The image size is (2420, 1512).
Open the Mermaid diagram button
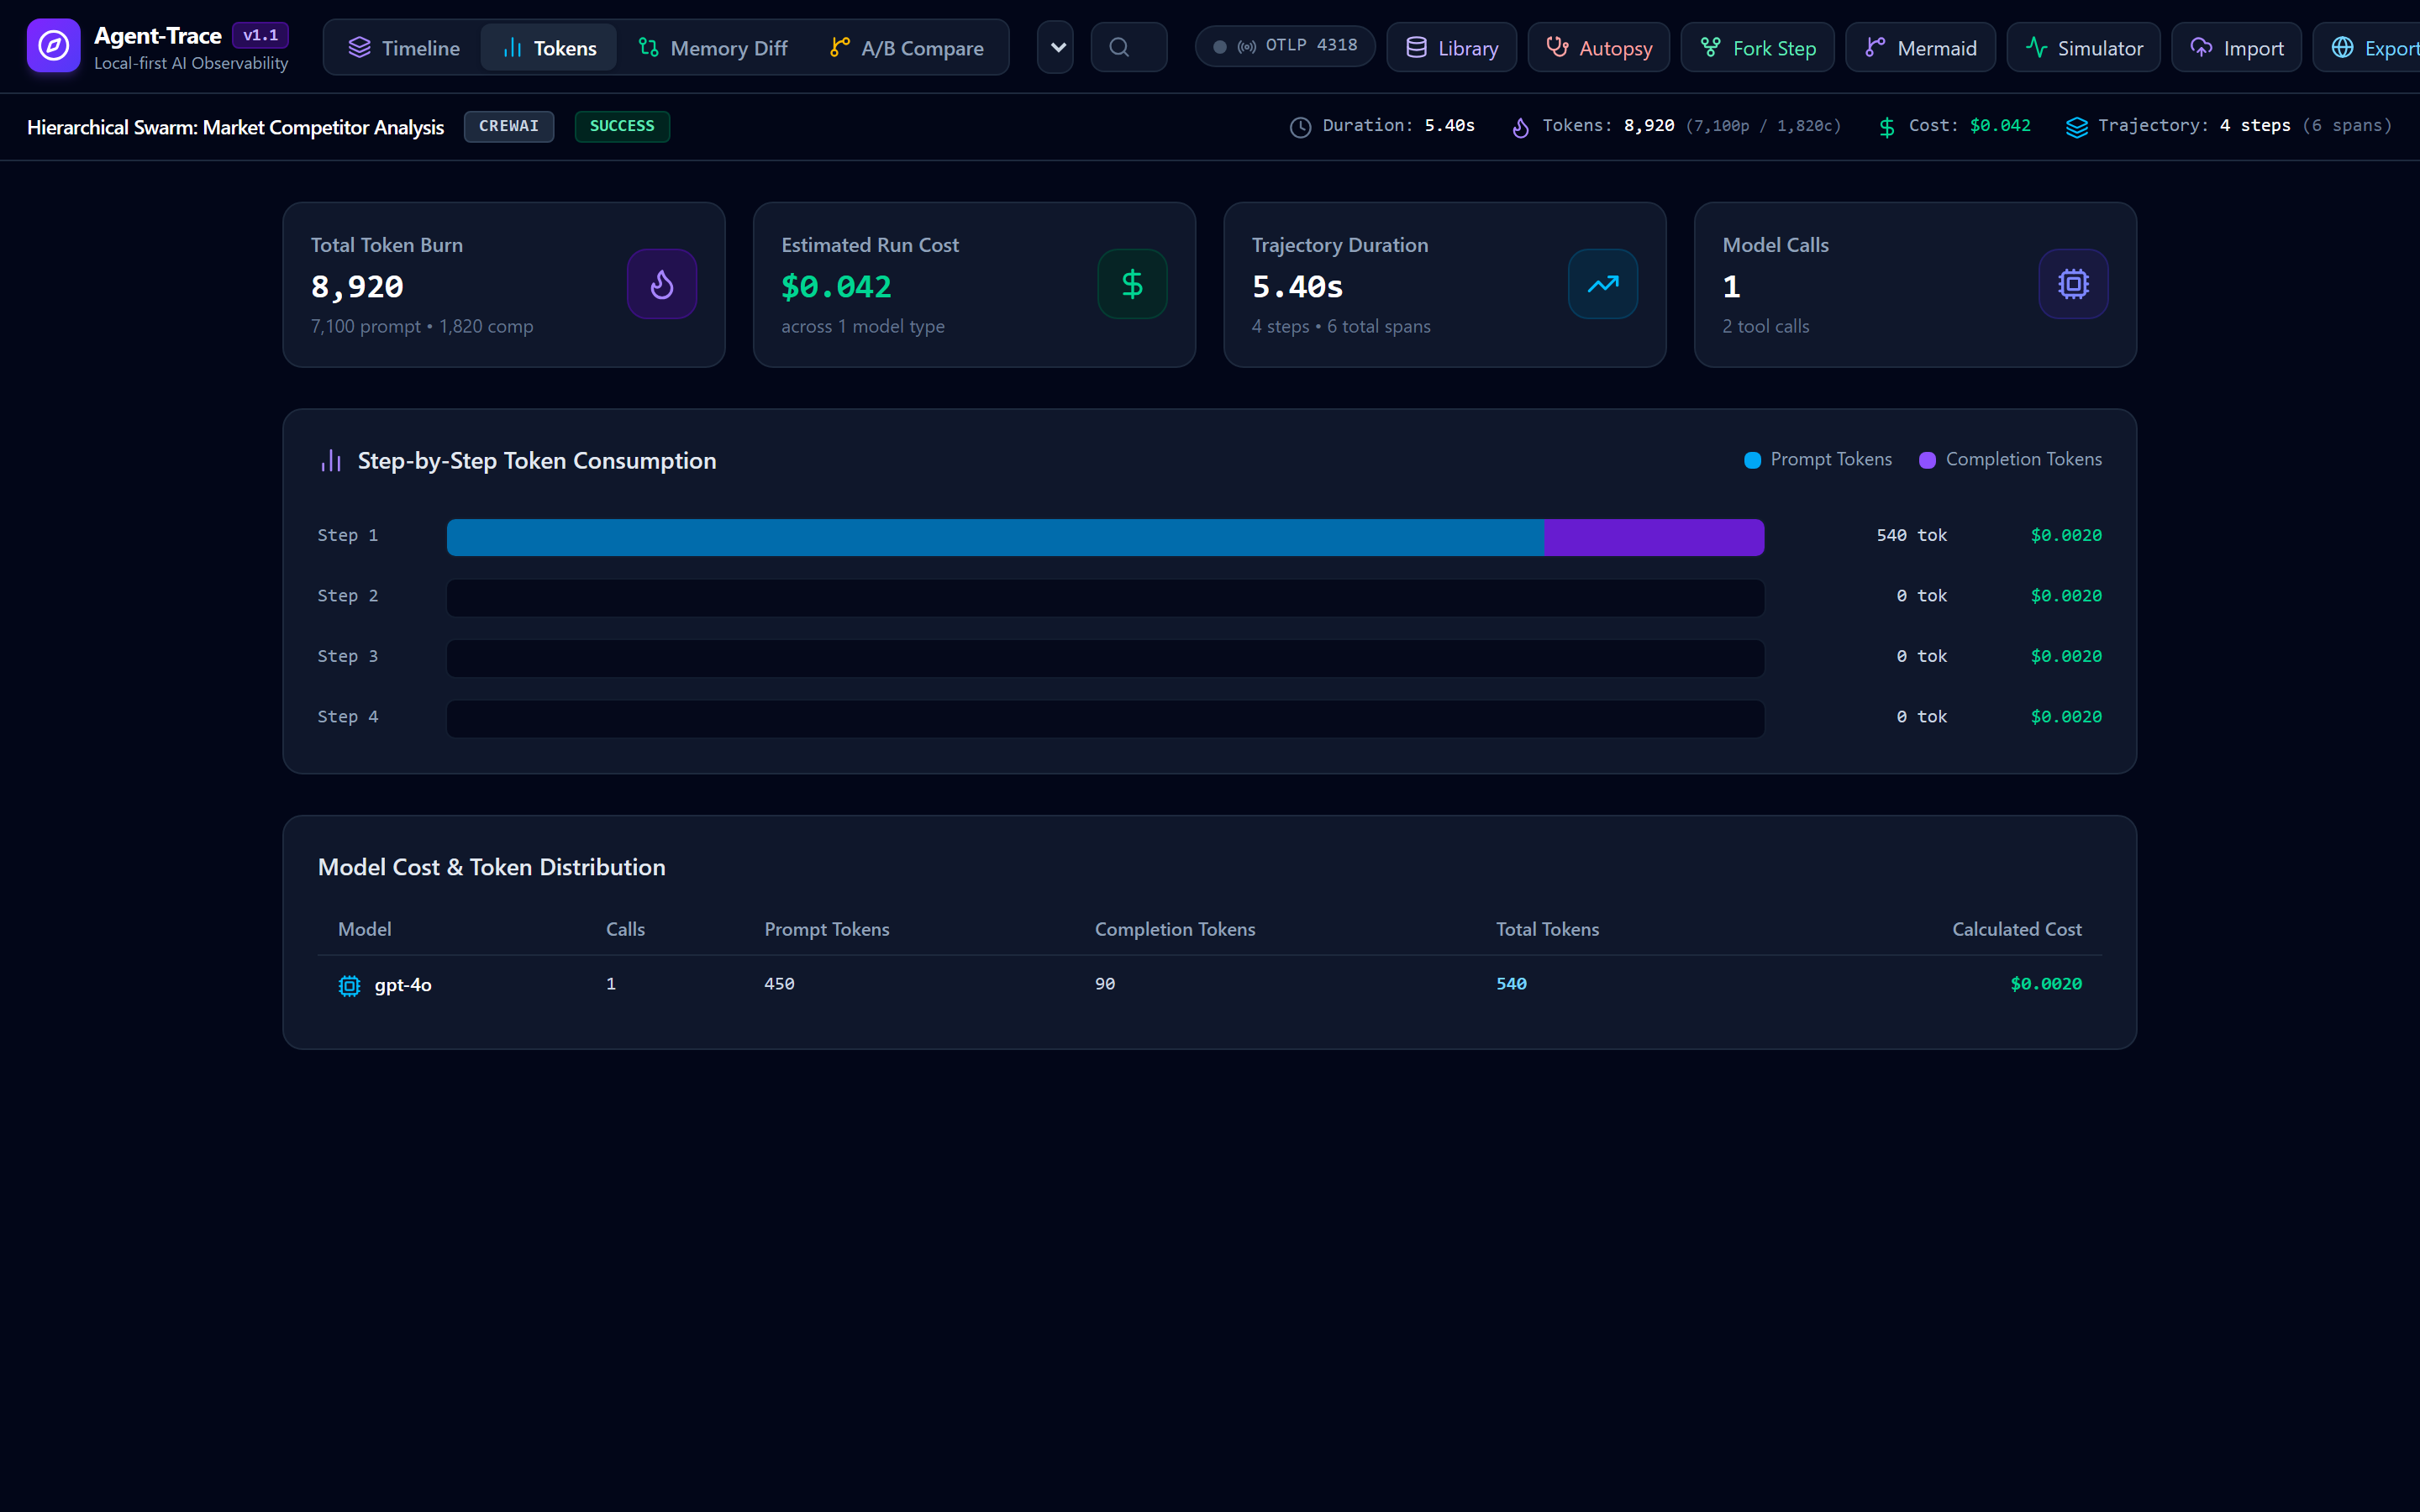1921,48
